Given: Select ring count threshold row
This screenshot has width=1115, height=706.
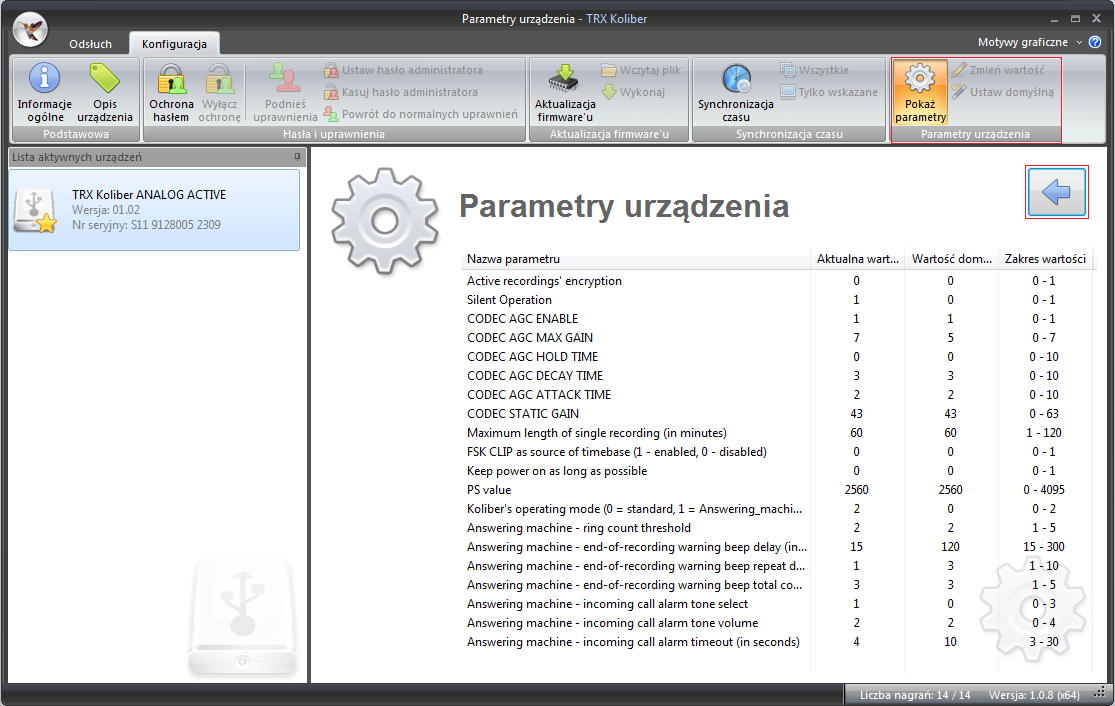Looking at the screenshot, I should (777, 528).
